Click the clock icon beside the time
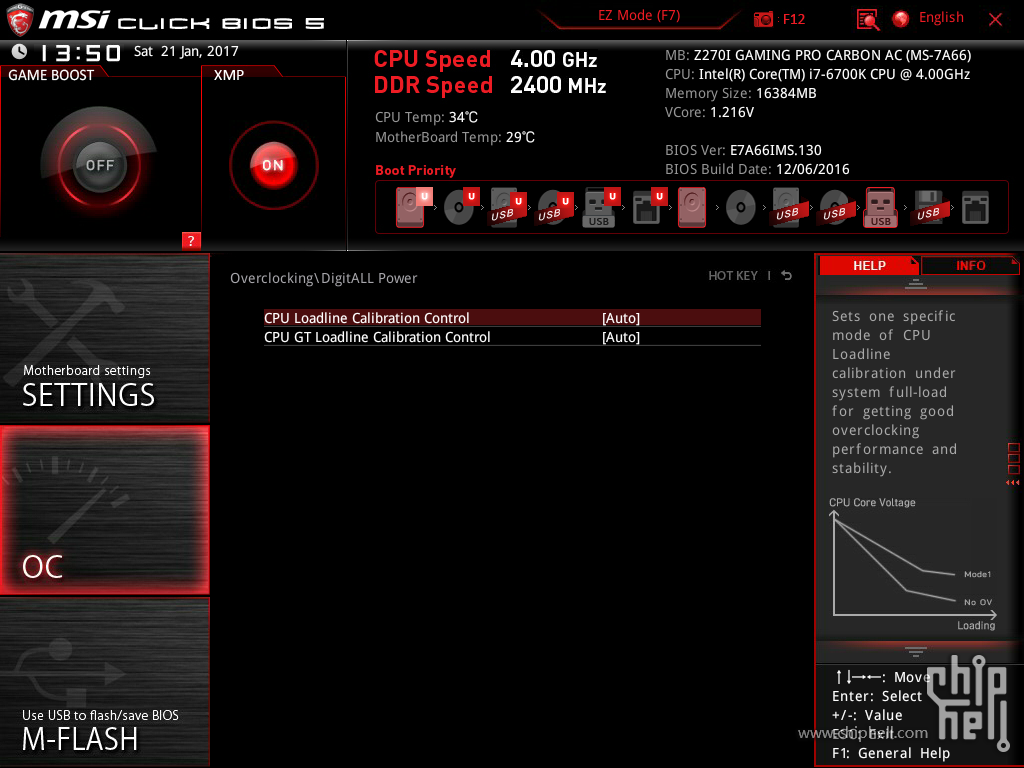Image resolution: width=1024 pixels, height=768 pixels. [20, 51]
